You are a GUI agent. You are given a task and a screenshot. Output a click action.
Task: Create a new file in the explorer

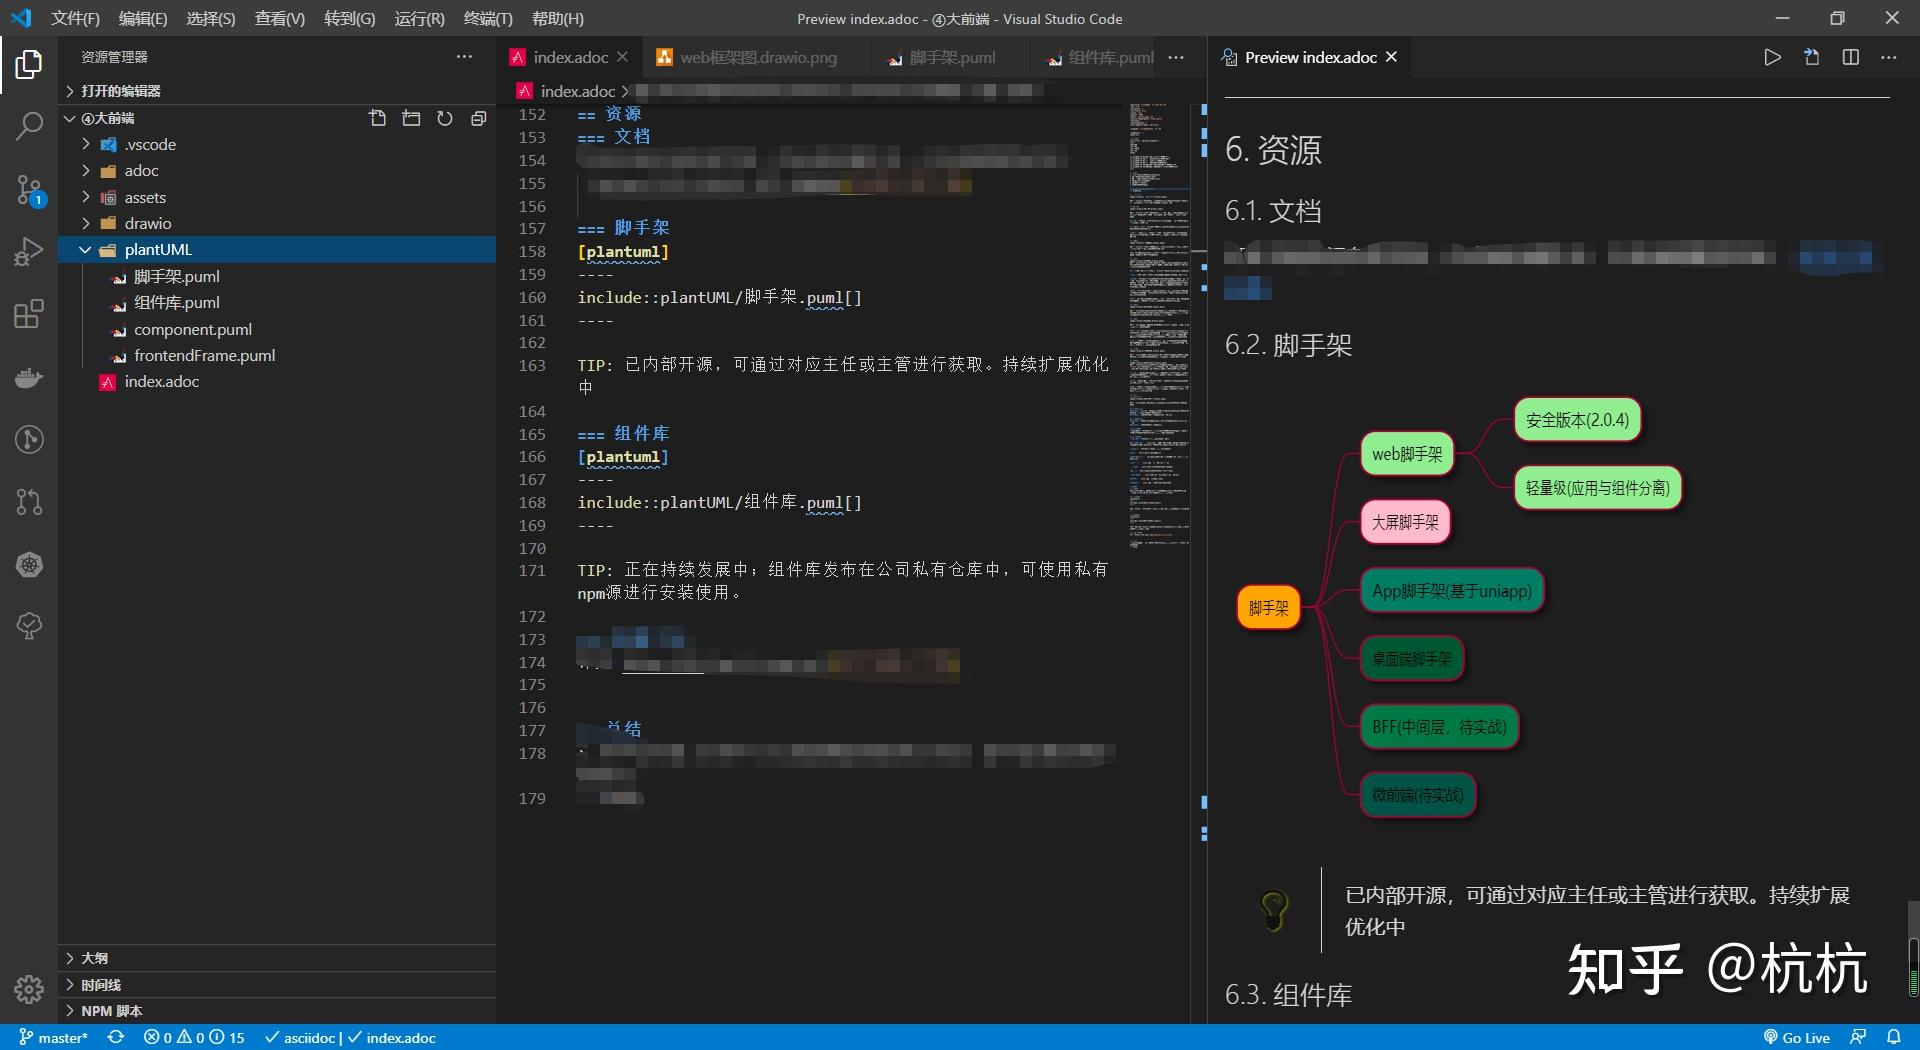pos(378,117)
